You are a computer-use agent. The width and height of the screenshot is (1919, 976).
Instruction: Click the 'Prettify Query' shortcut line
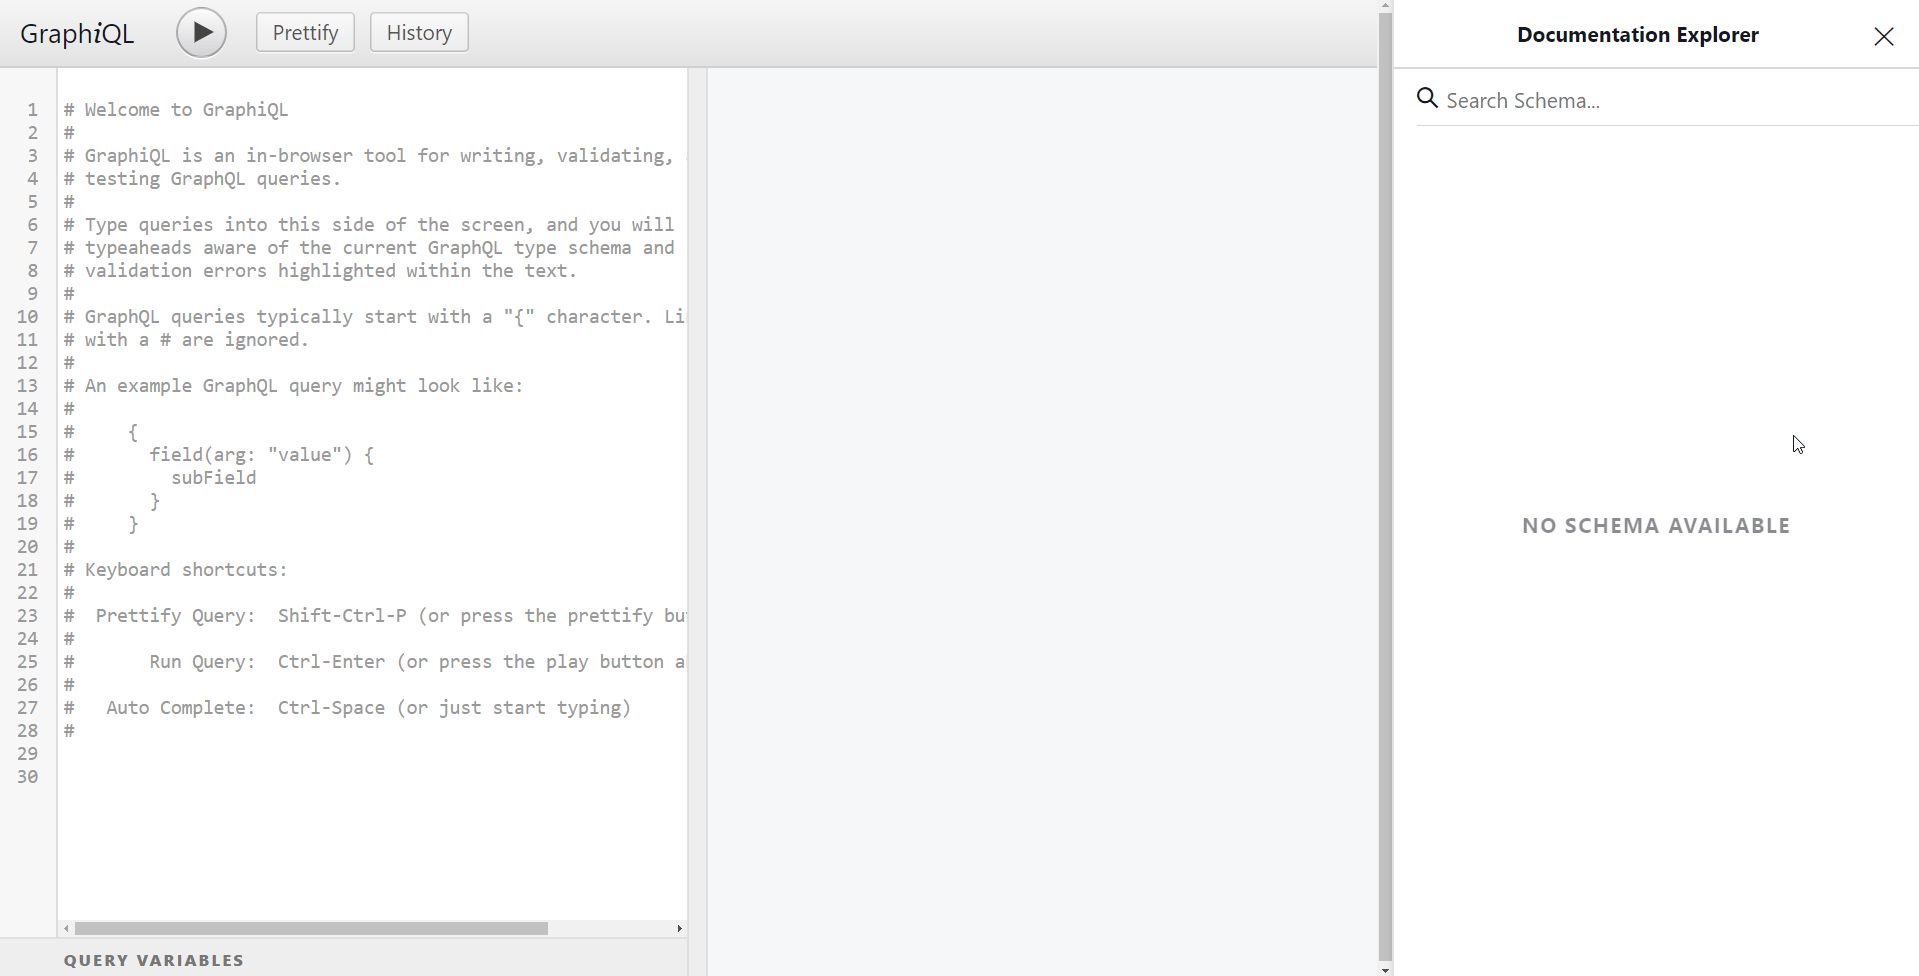pos(375,616)
